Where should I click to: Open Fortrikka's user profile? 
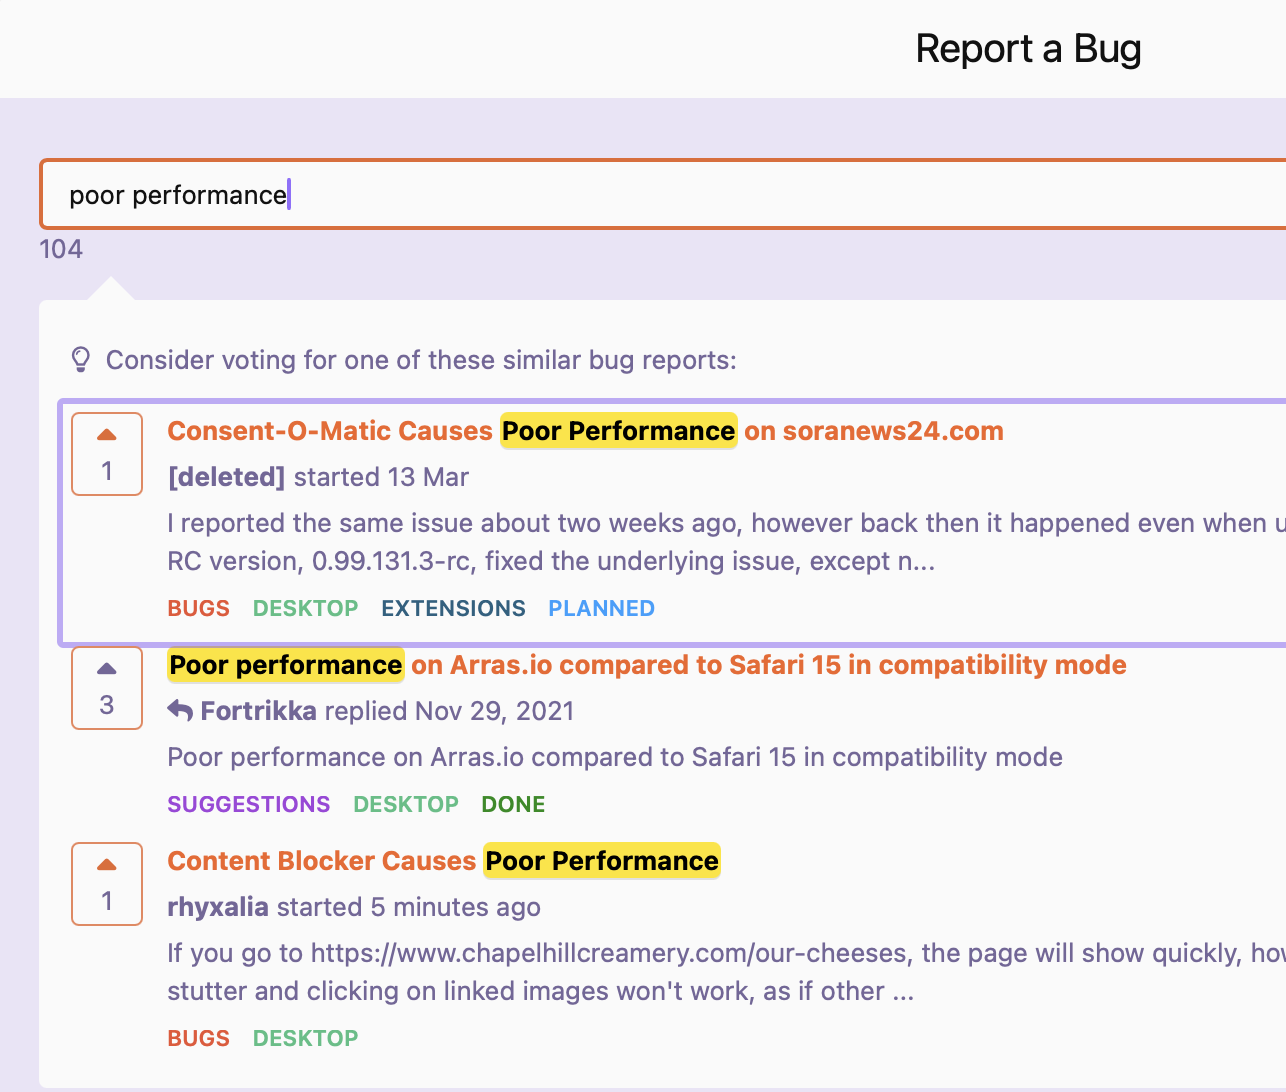[259, 711]
